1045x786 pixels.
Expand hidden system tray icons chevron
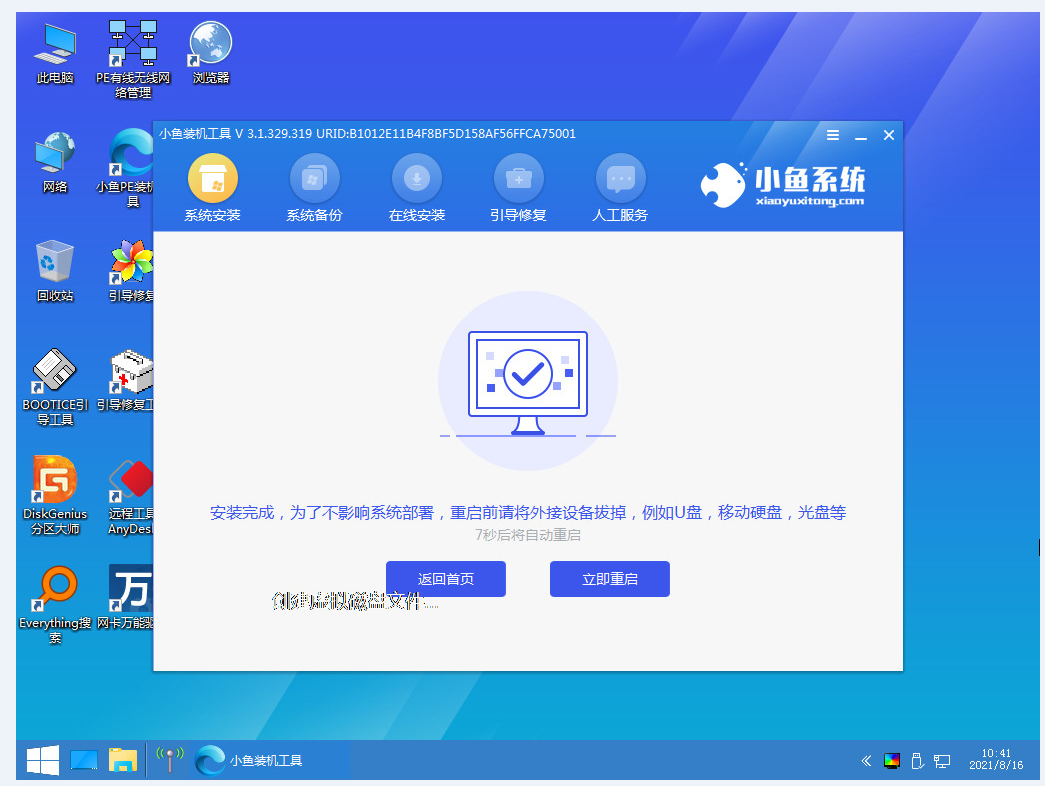(x=866, y=761)
